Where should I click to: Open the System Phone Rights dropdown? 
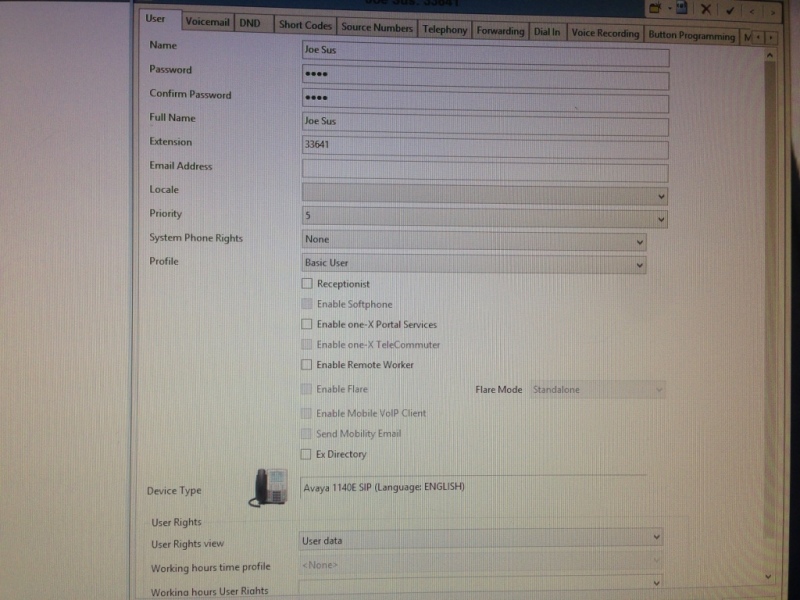474,240
